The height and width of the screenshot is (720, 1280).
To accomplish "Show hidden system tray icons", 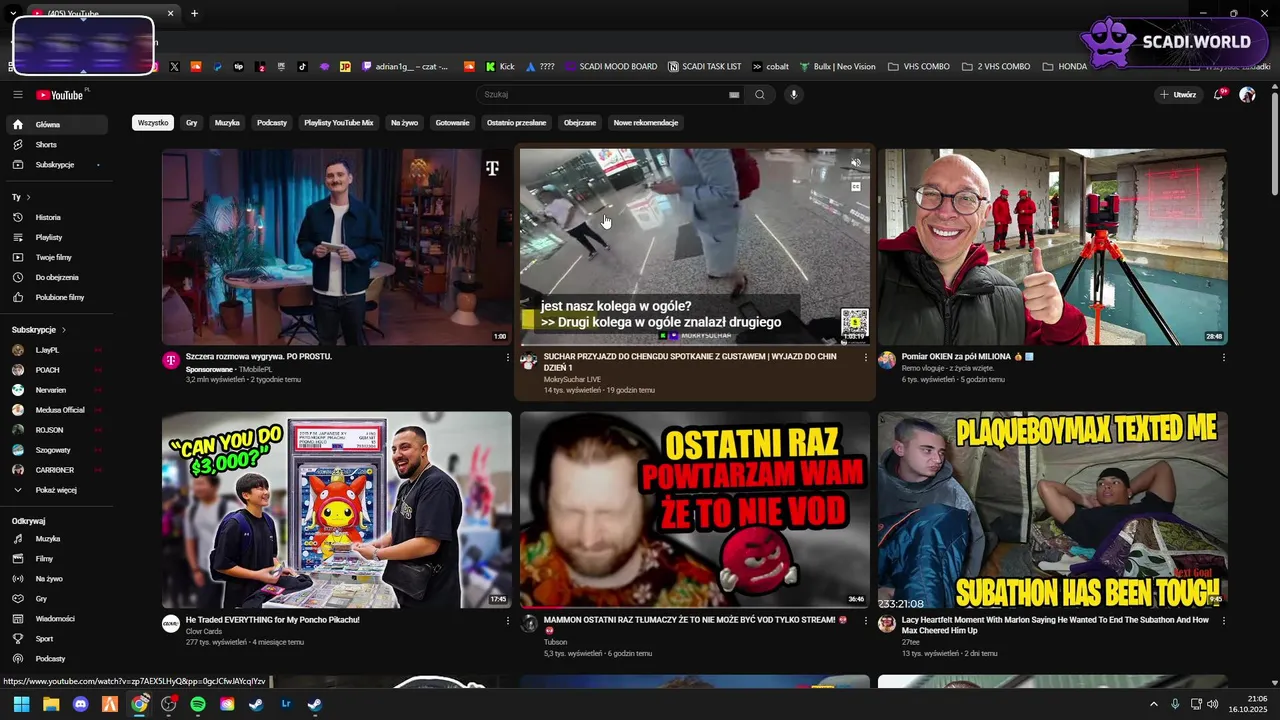I will (x=1153, y=704).
